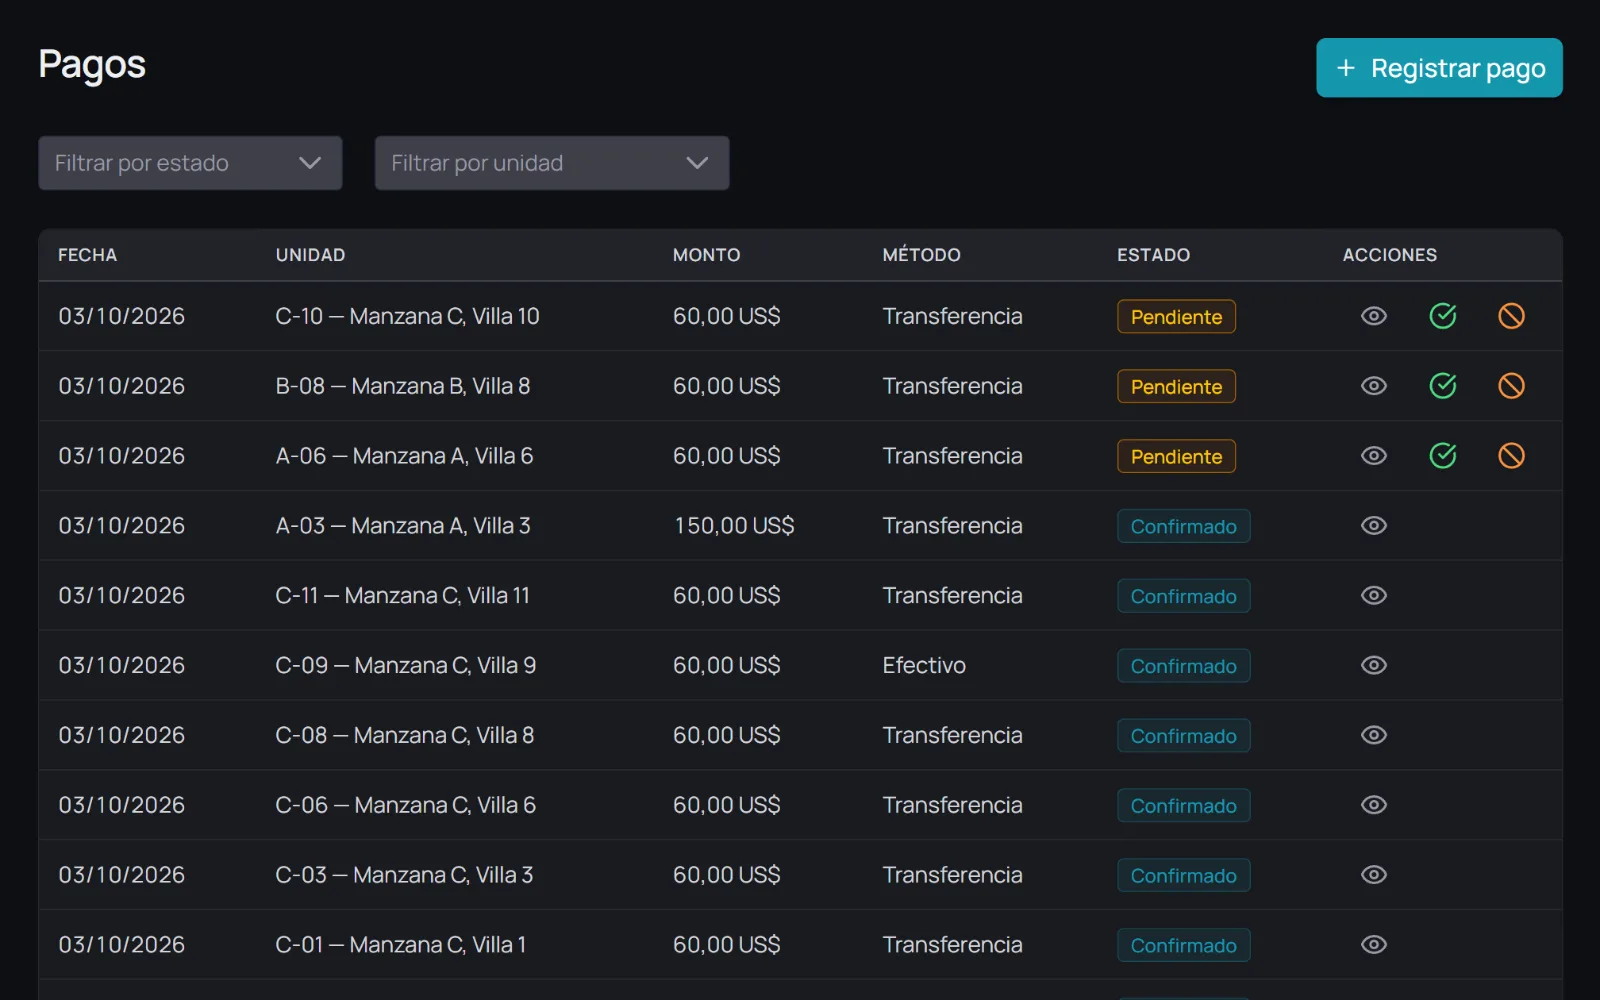Select the A-03 — Manzana A, Villa 3 cell

tap(403, 526)
